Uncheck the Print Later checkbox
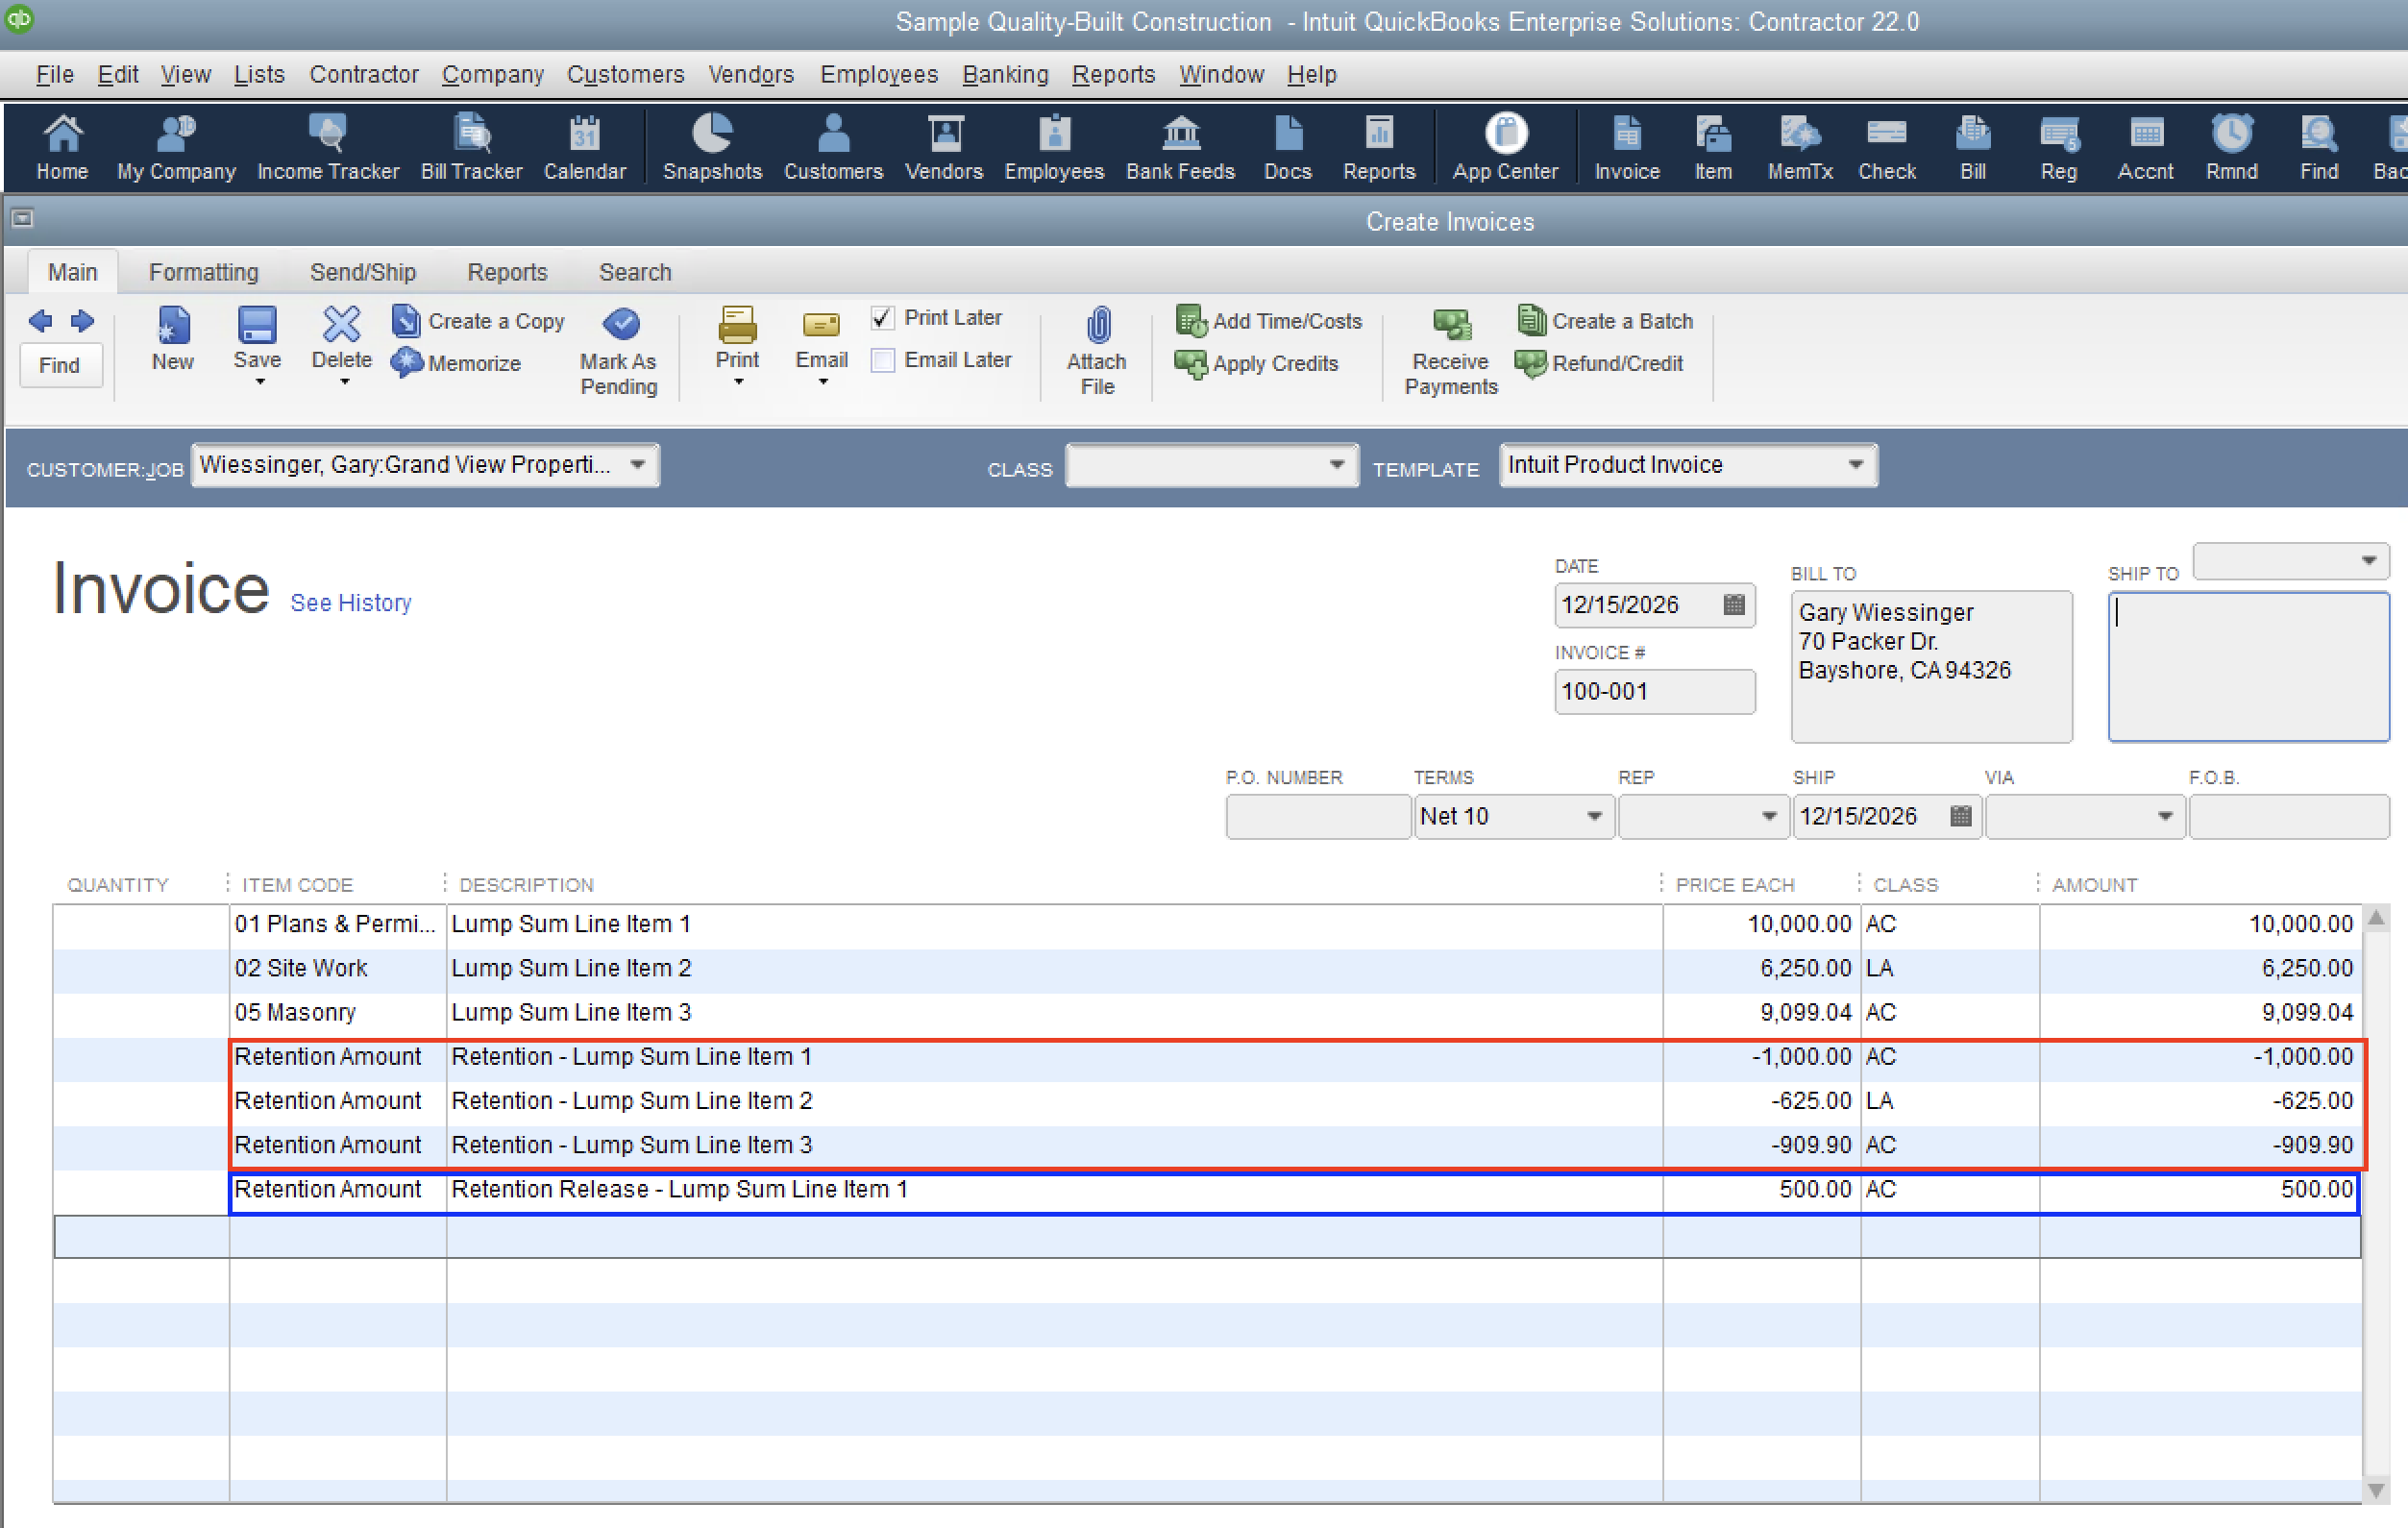This screenshot has height=1528, width=2408. point(882,318)
